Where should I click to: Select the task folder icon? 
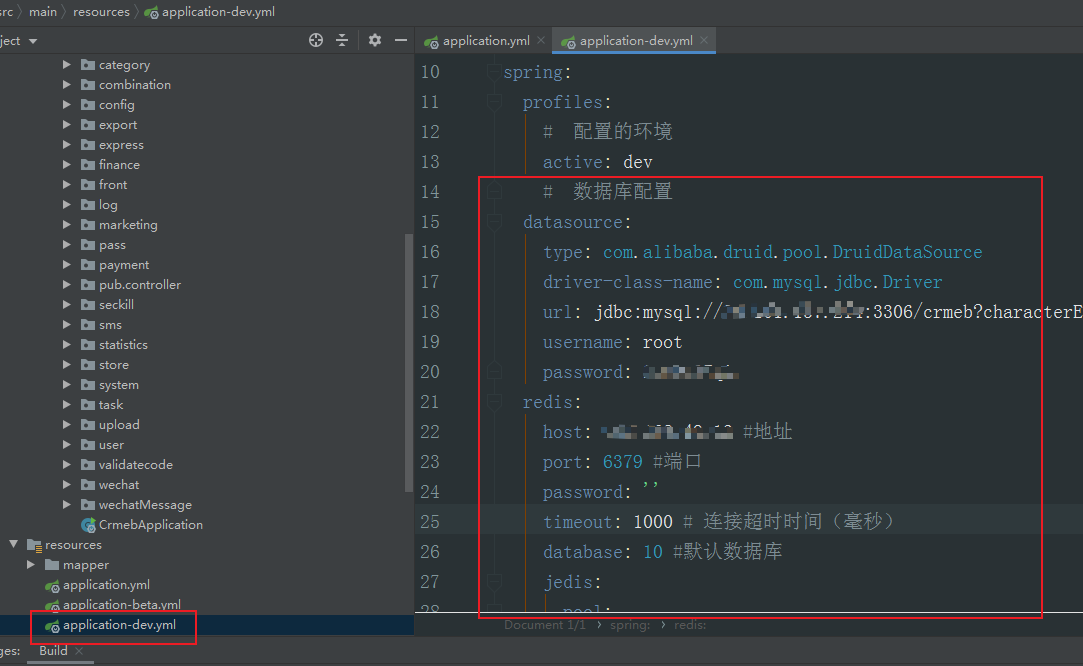[88, 405]
